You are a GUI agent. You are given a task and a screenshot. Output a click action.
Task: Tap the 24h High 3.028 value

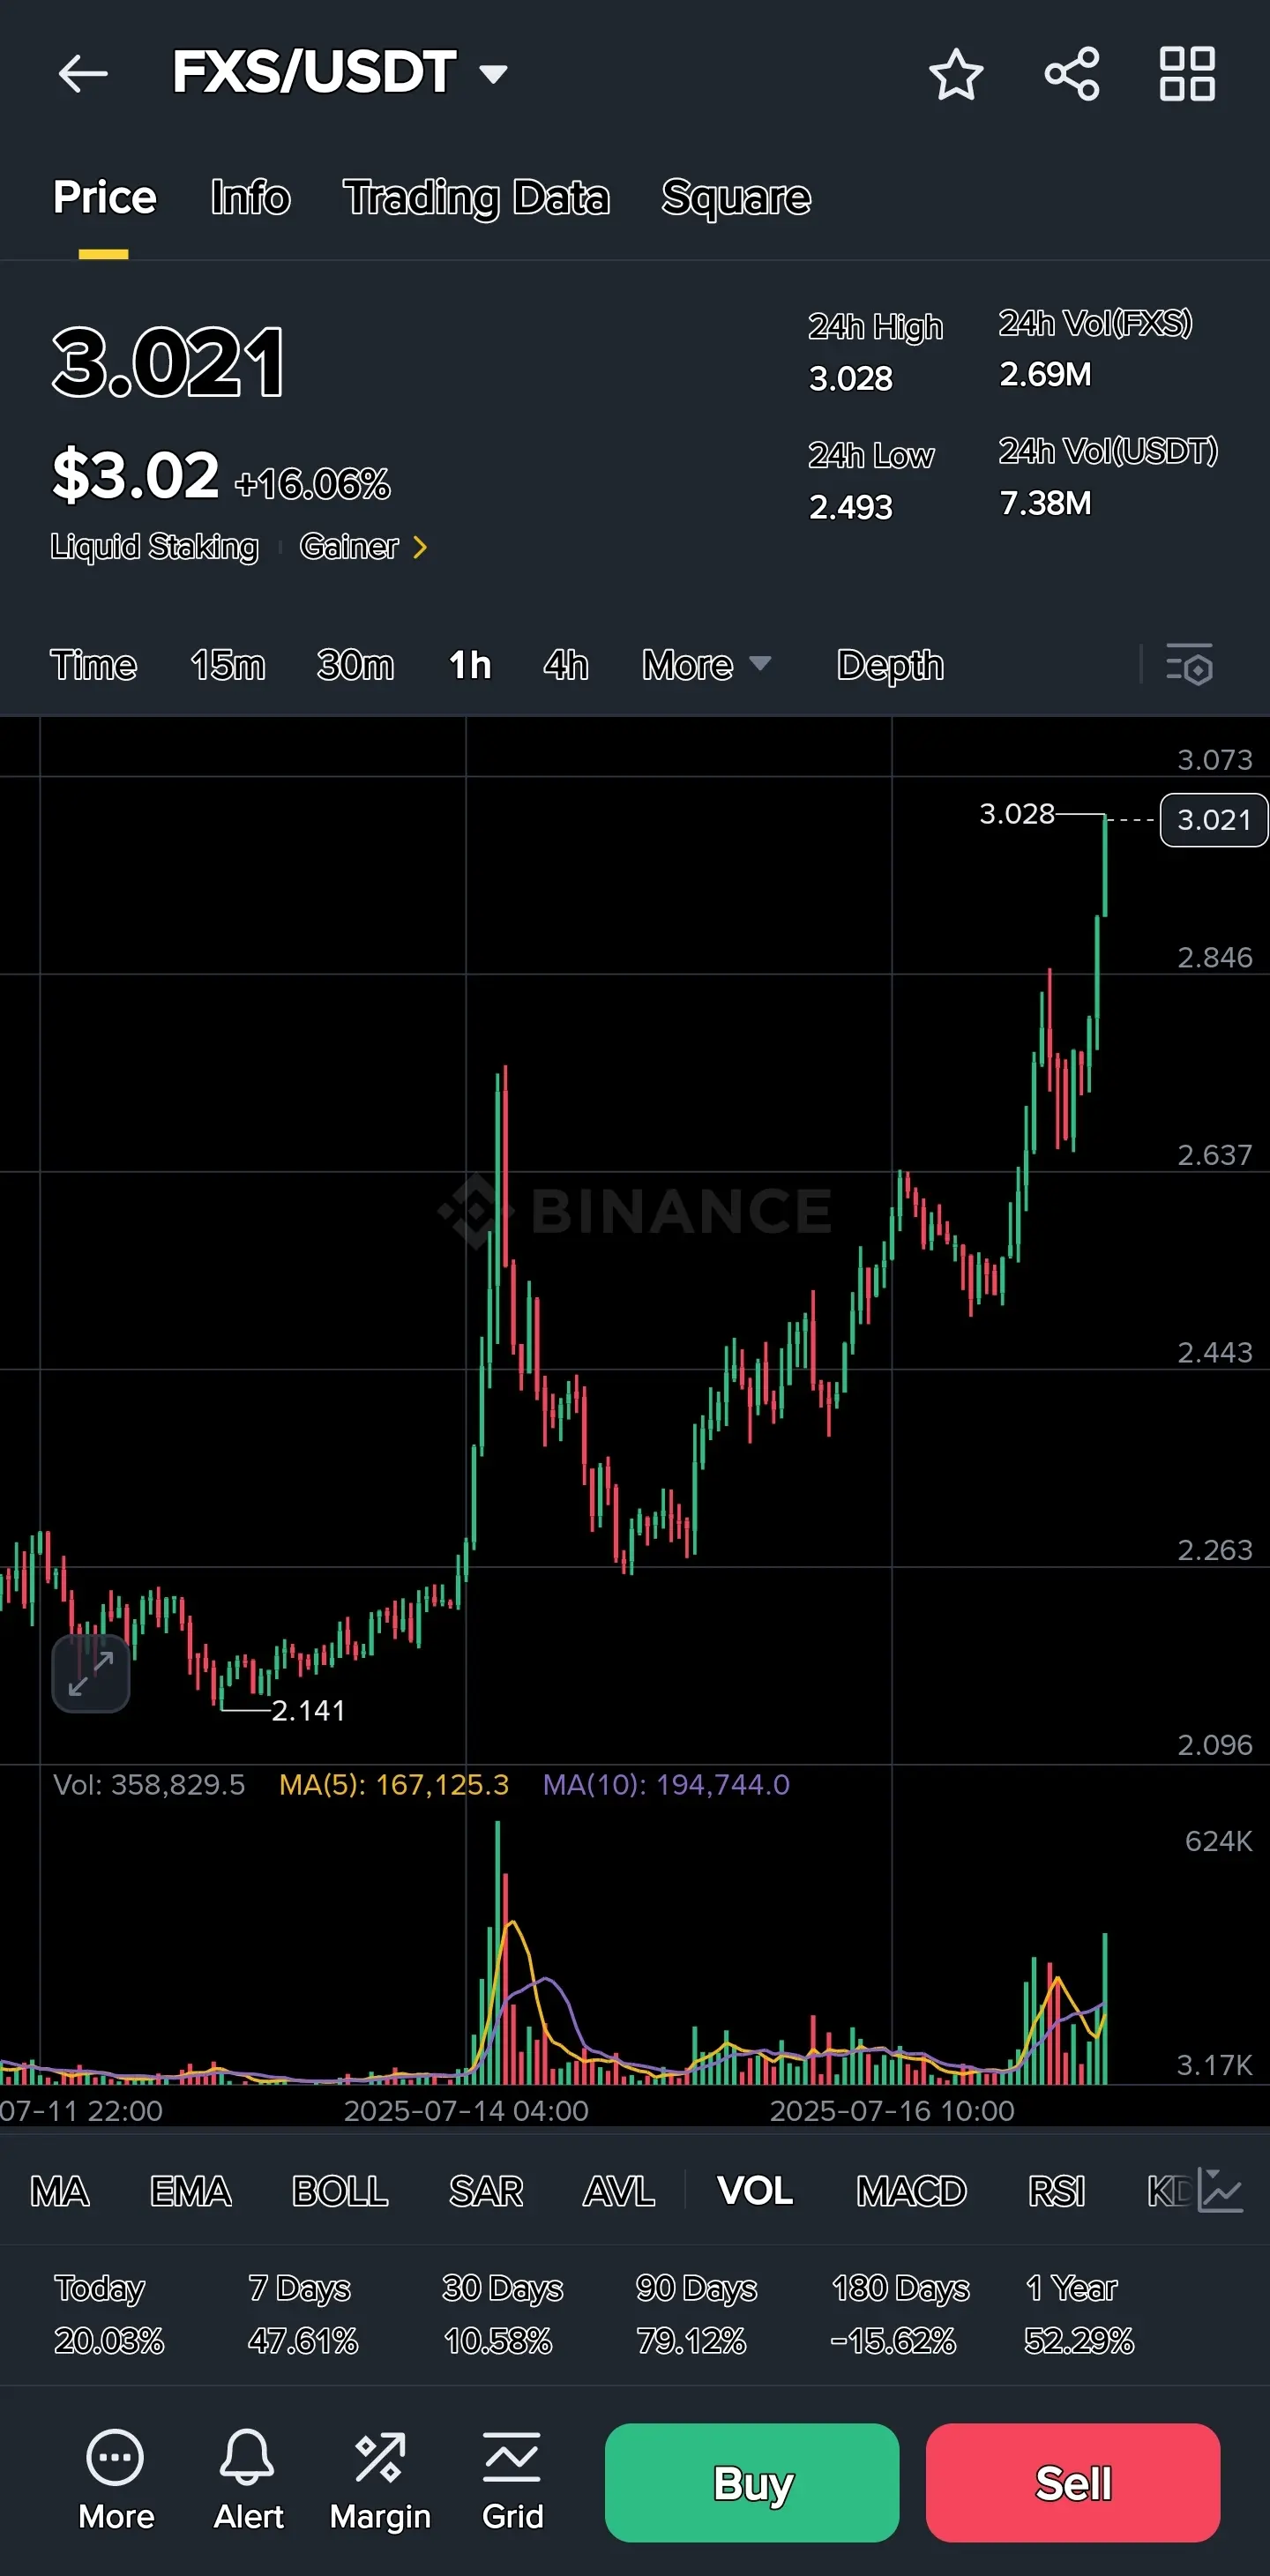pos(851,379)
